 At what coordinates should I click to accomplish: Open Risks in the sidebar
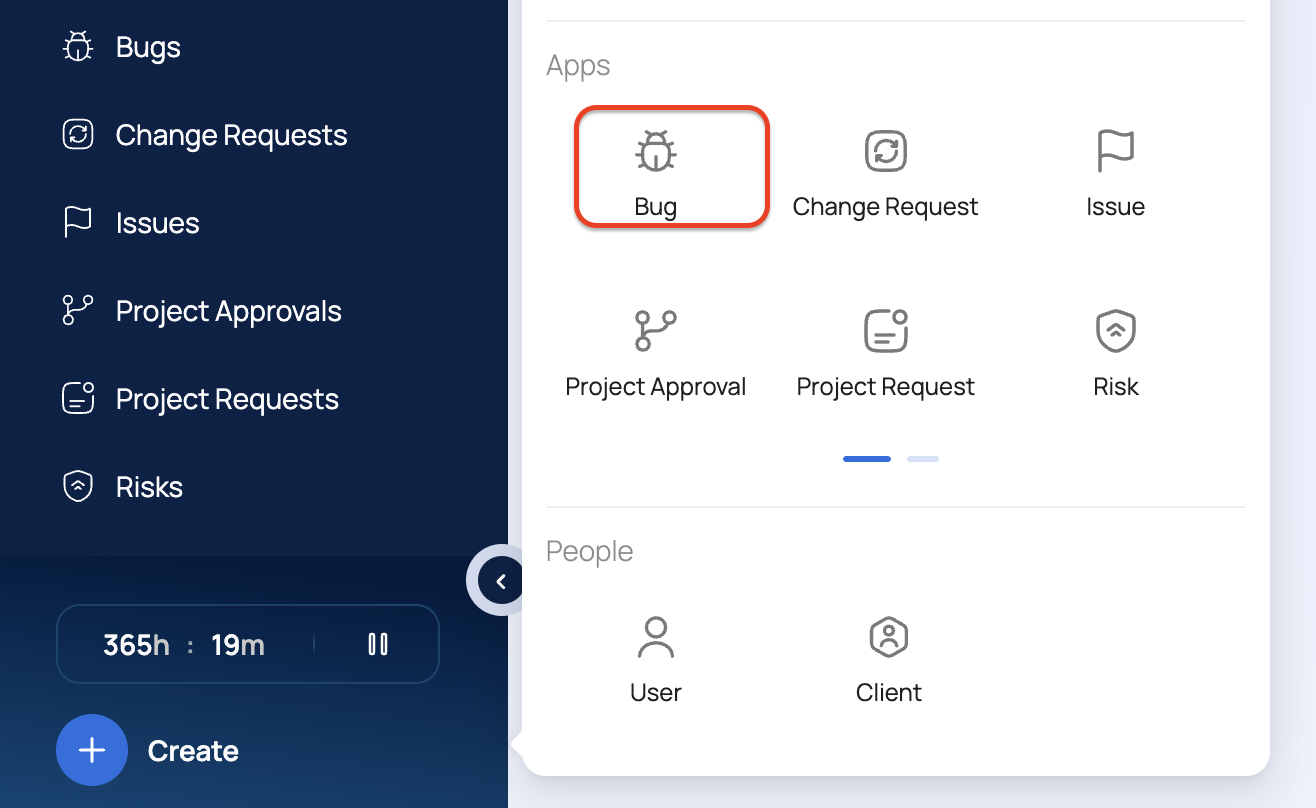pyautogui.click(x=149, y=488)
